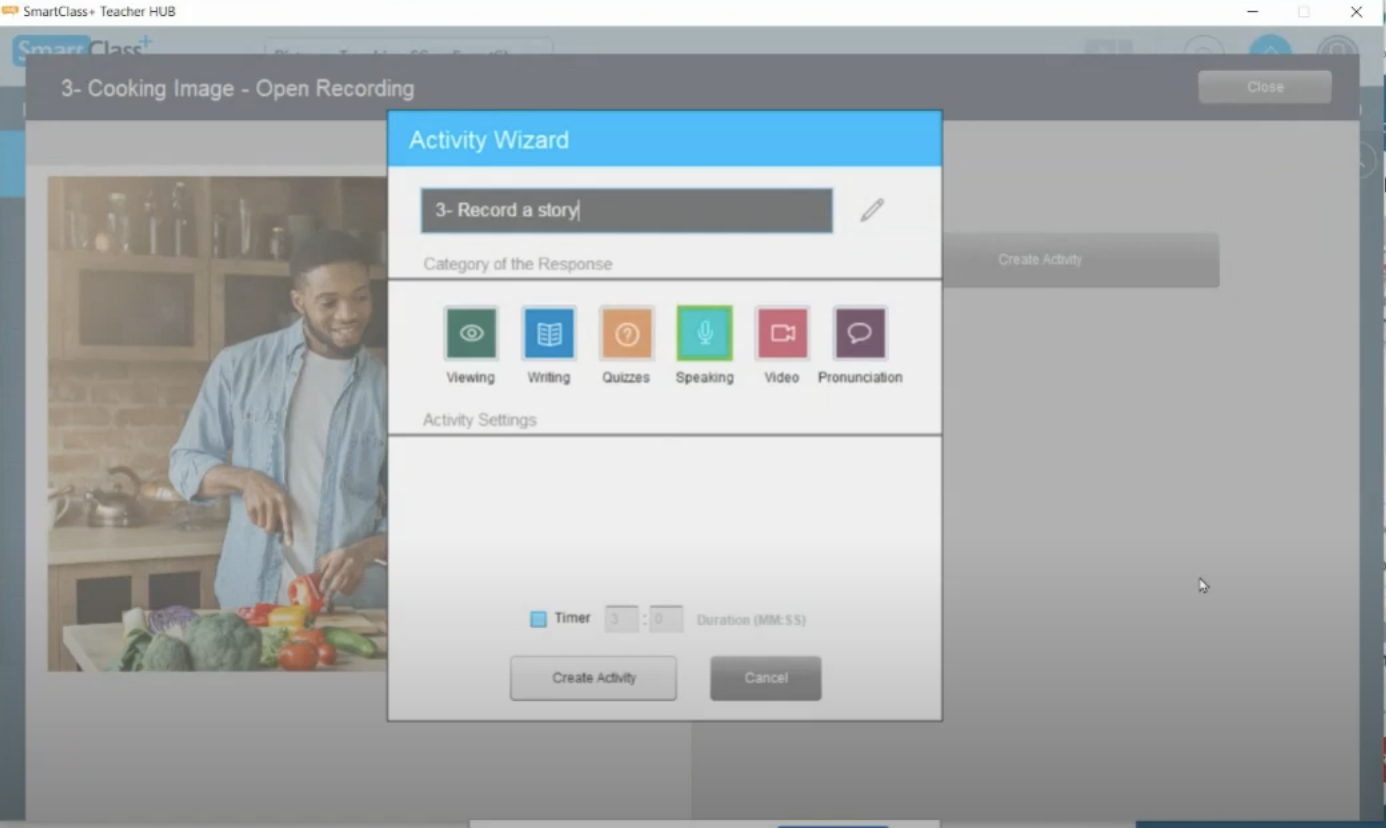Close the SmartClass+ Teacher HUB window

click(x=1356, y=12)
